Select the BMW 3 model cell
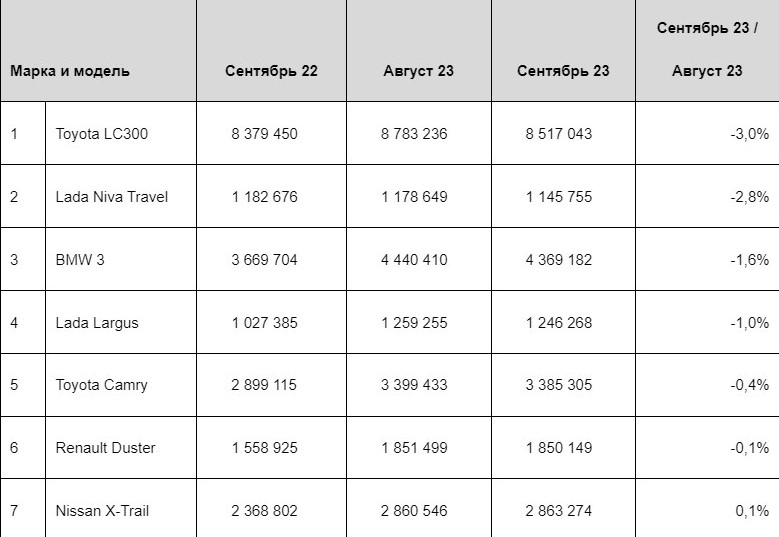 pyautogui.click(x=80, y=260)
